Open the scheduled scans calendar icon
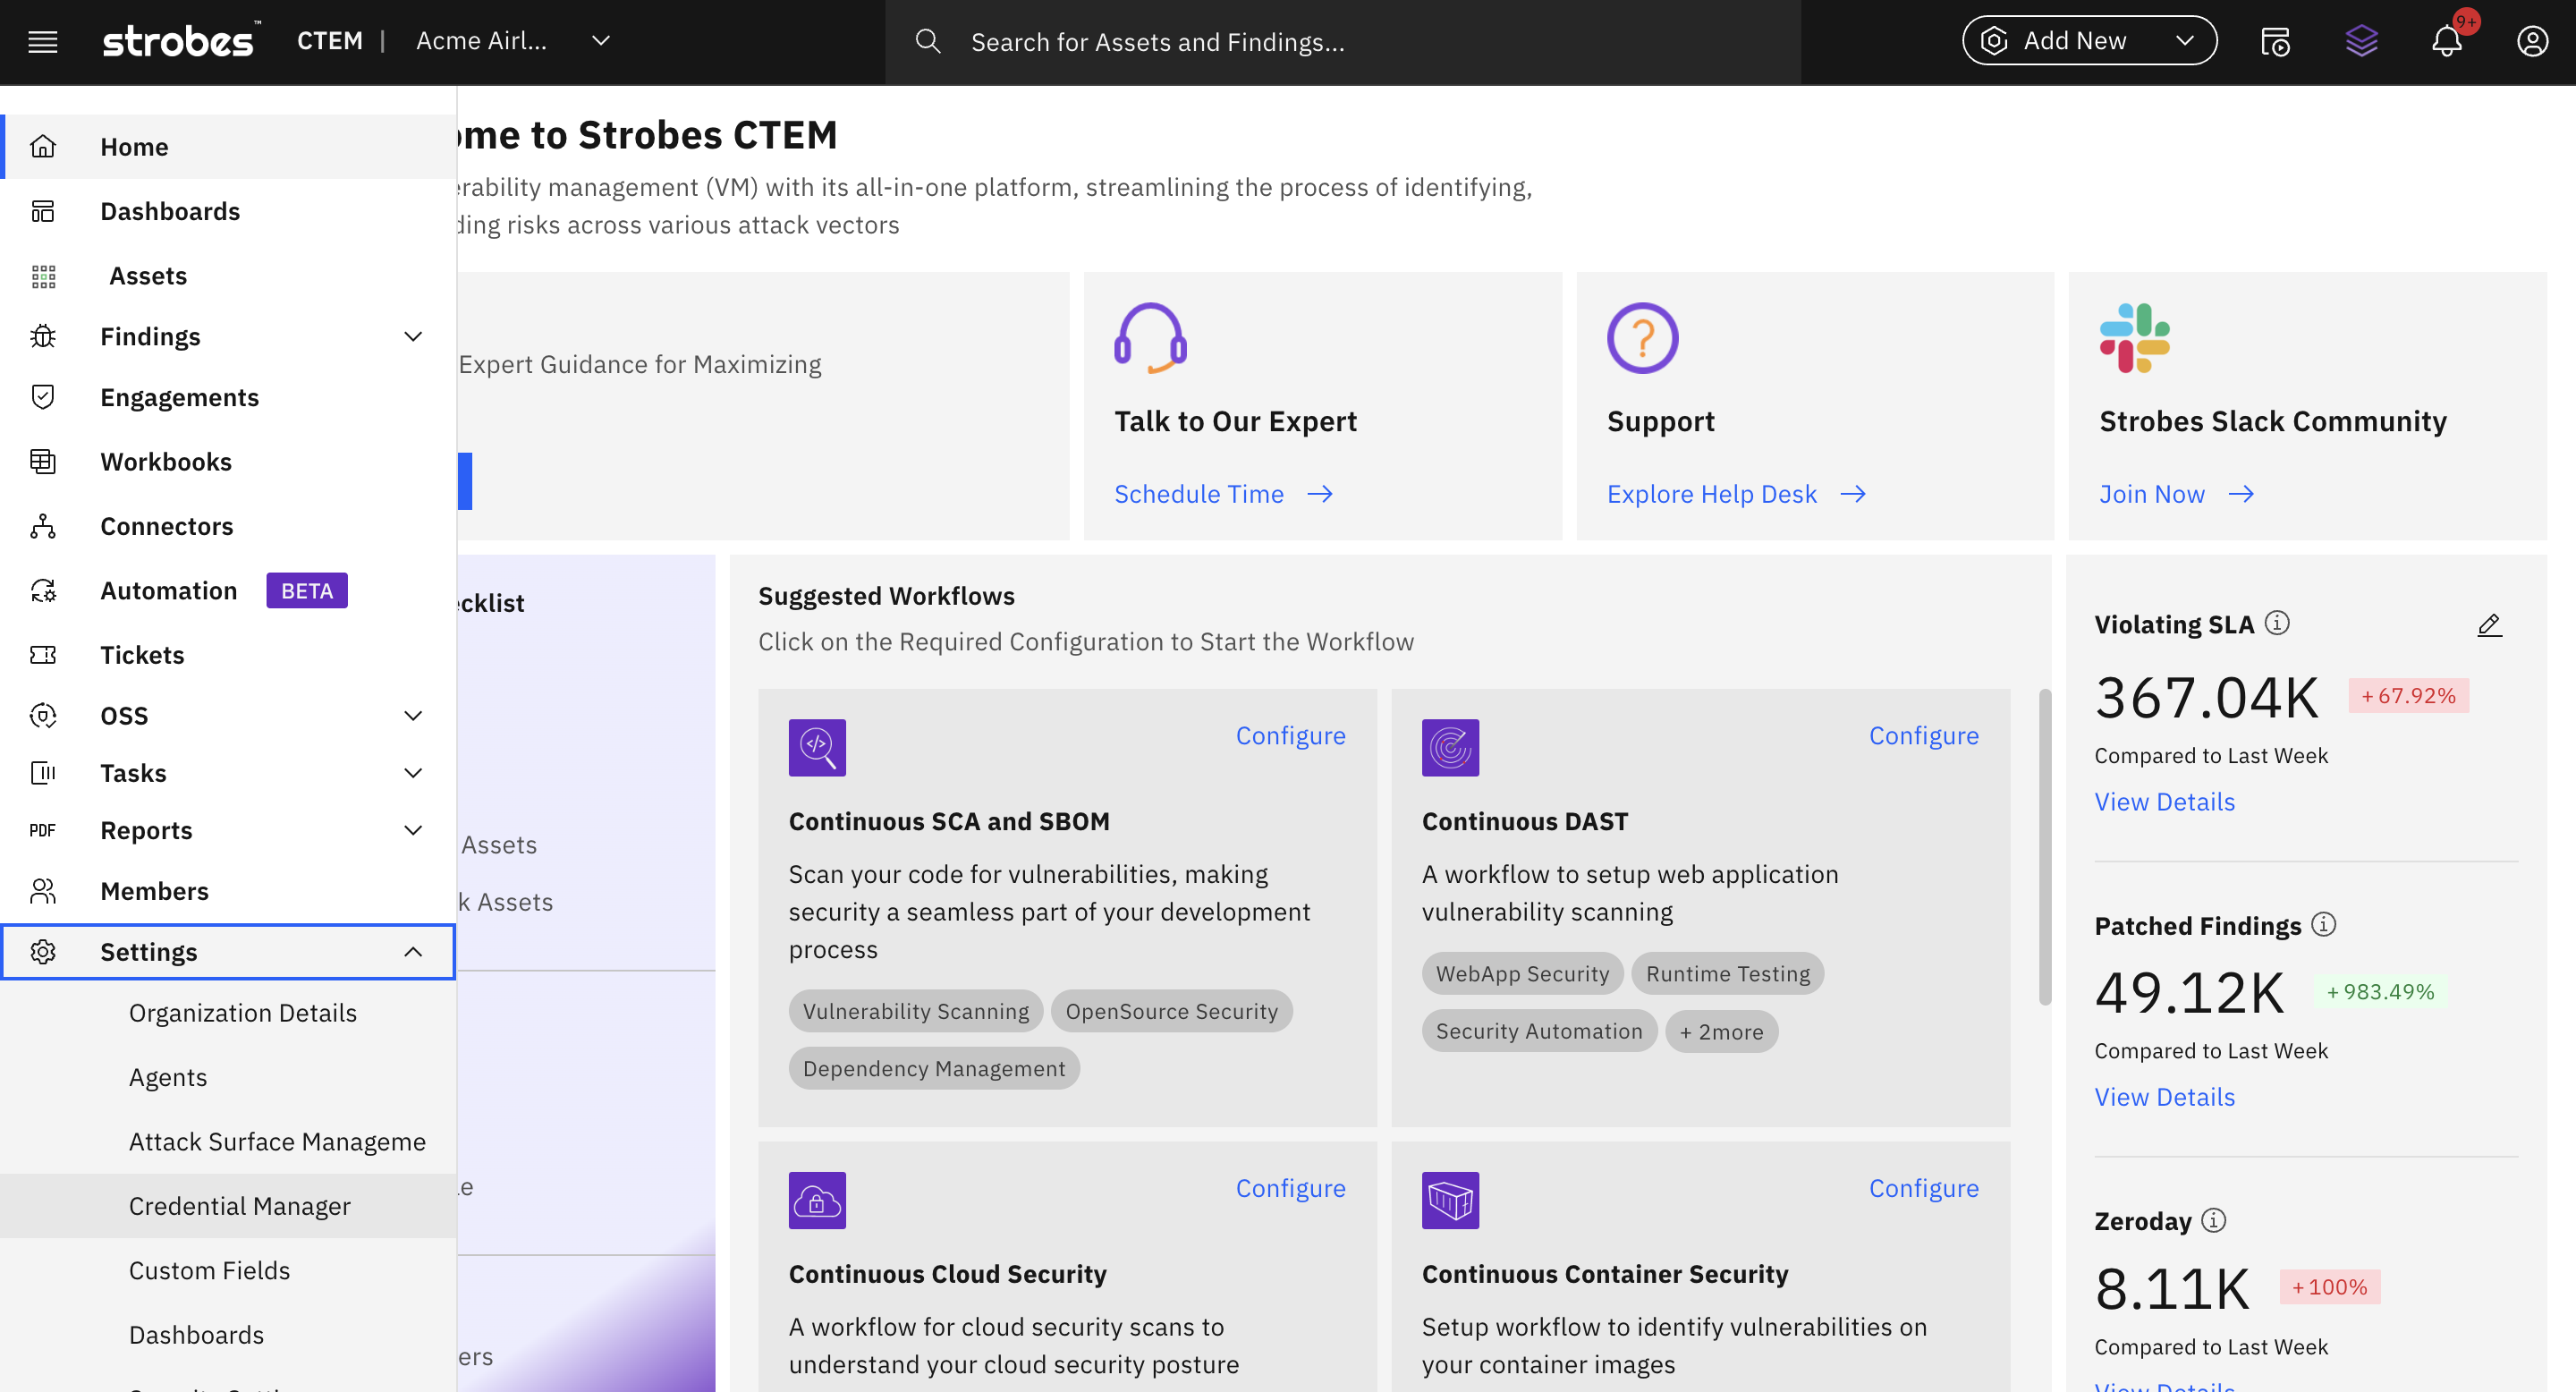The width and height of the screenshot is (2576, 1392). (x=2275, y=42)
